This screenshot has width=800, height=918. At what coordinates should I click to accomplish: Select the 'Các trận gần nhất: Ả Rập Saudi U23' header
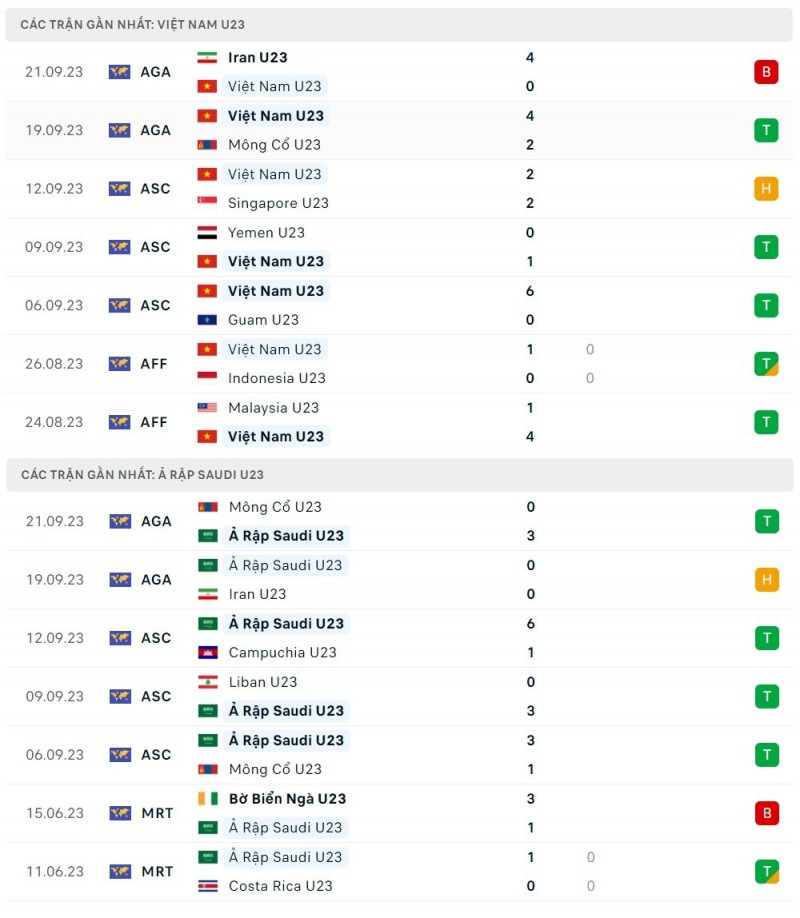click(x=142, y=474)
